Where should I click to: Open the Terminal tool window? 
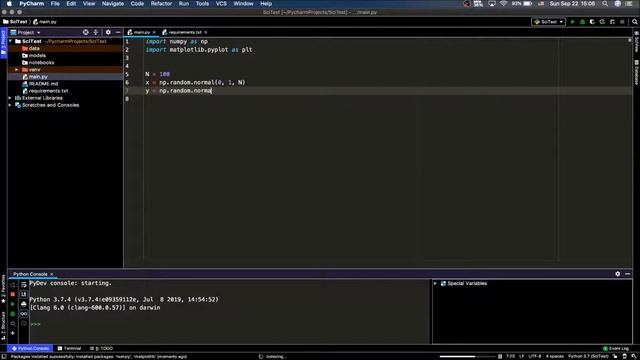pos(69,349)
